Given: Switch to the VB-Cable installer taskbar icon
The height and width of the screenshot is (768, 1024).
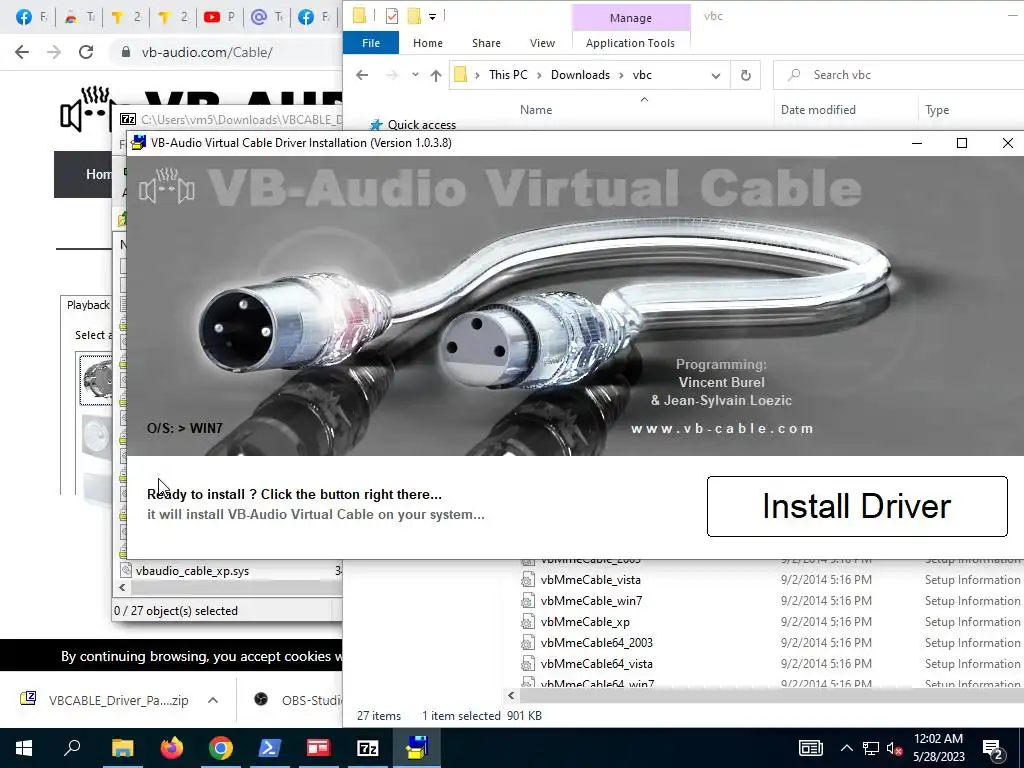Looking at the screenshot, I should click(x=417, y=748).
